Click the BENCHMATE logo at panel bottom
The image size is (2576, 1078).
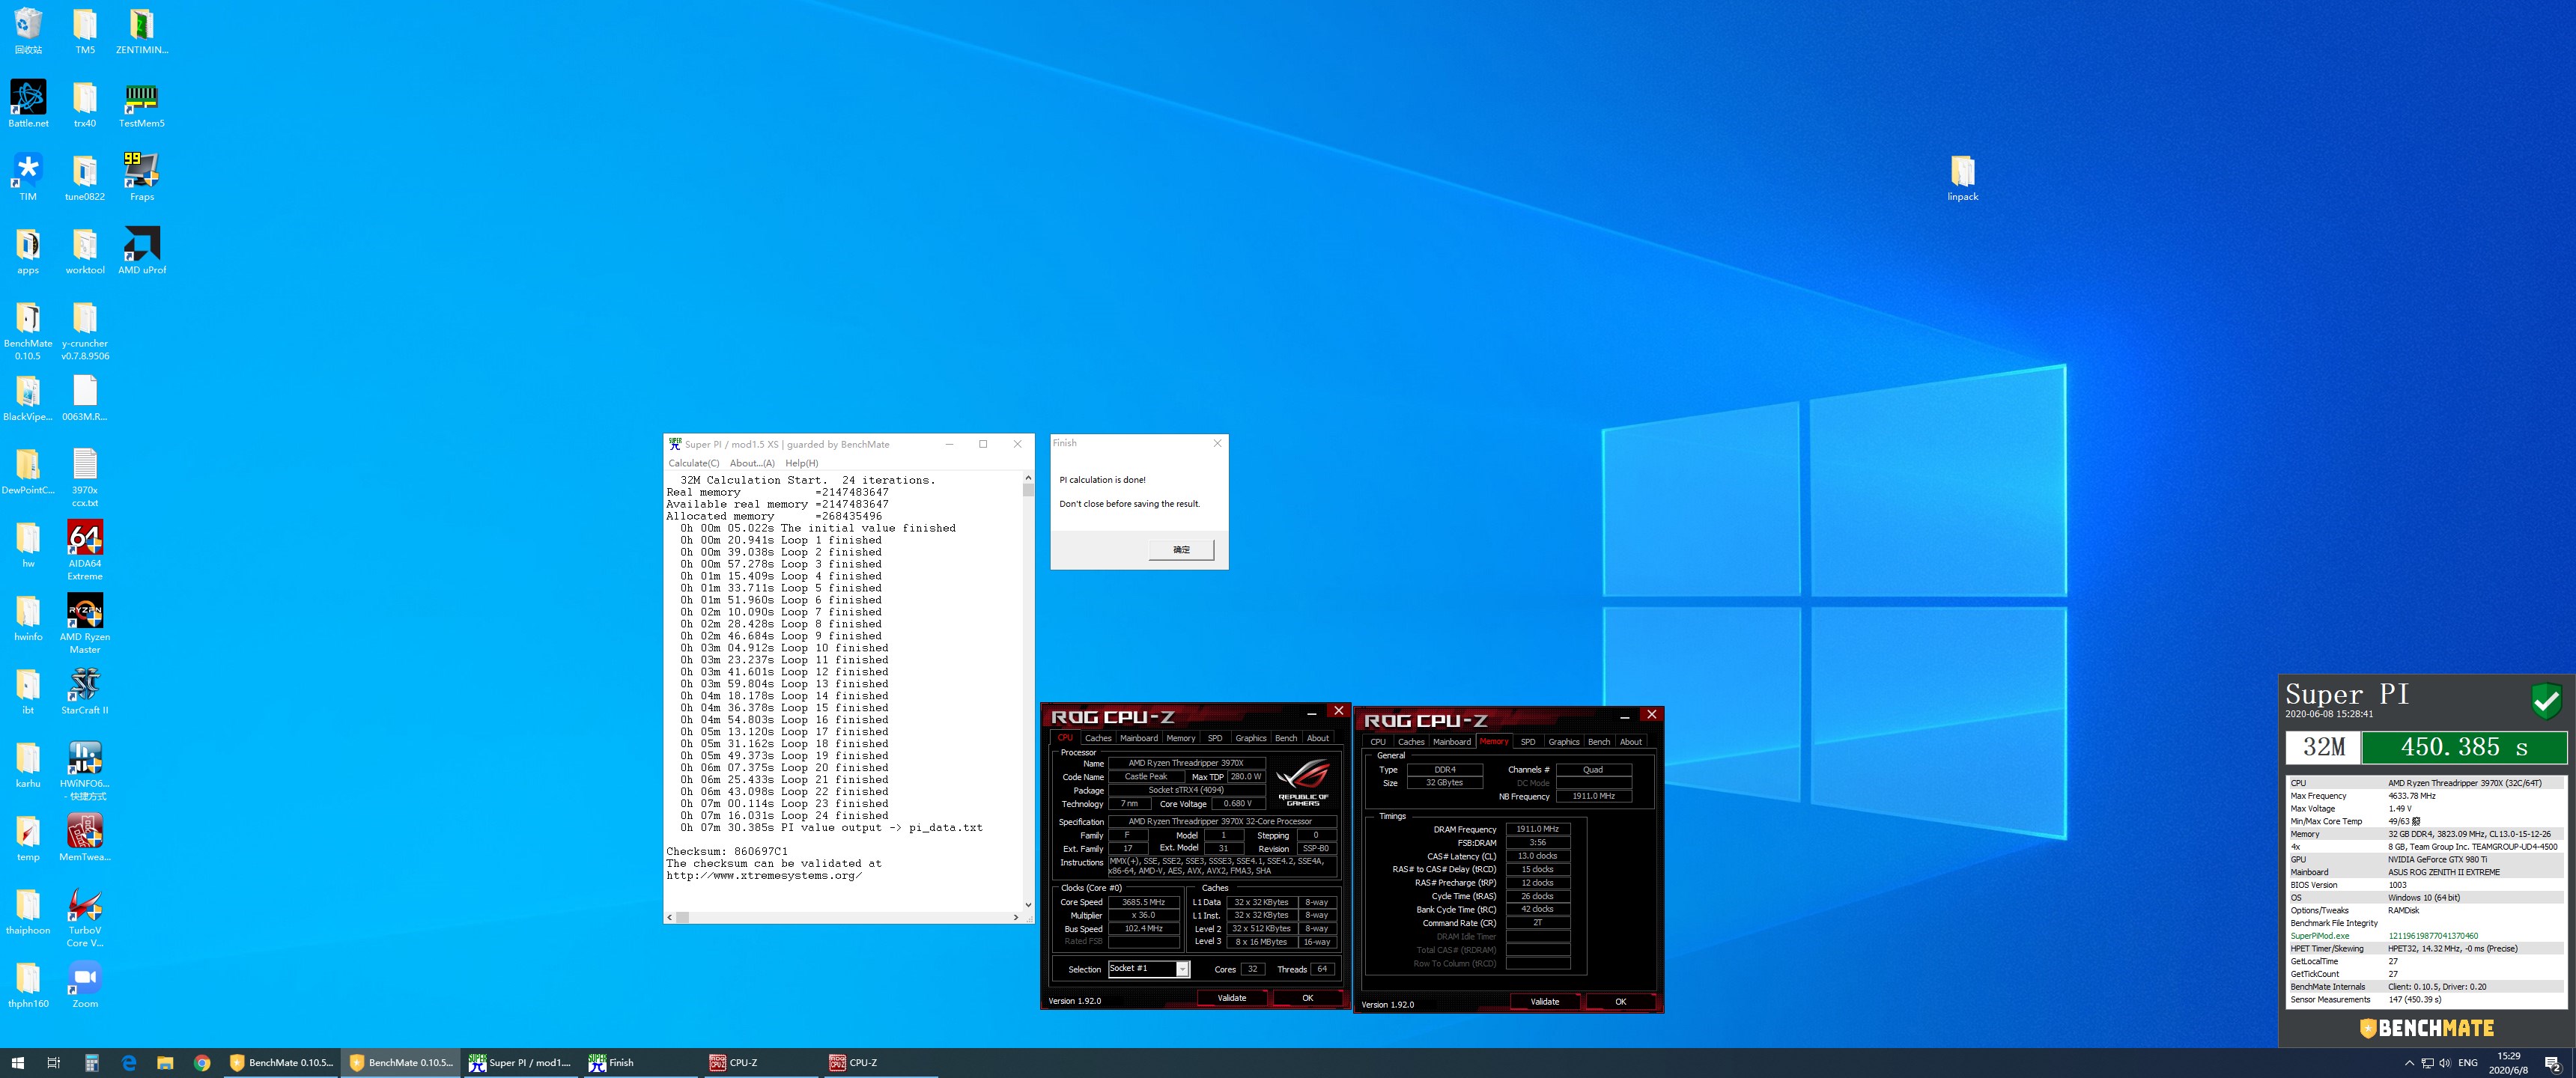click(x=2426, y=1028)
